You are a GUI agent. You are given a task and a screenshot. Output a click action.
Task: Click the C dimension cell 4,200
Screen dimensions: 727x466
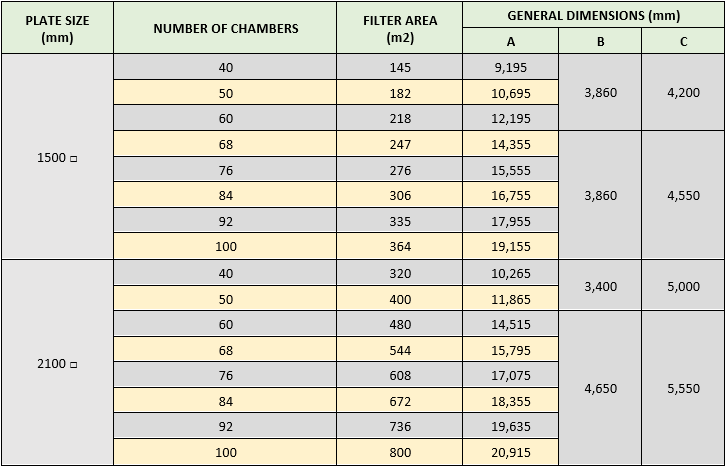(x=683, y=93)
